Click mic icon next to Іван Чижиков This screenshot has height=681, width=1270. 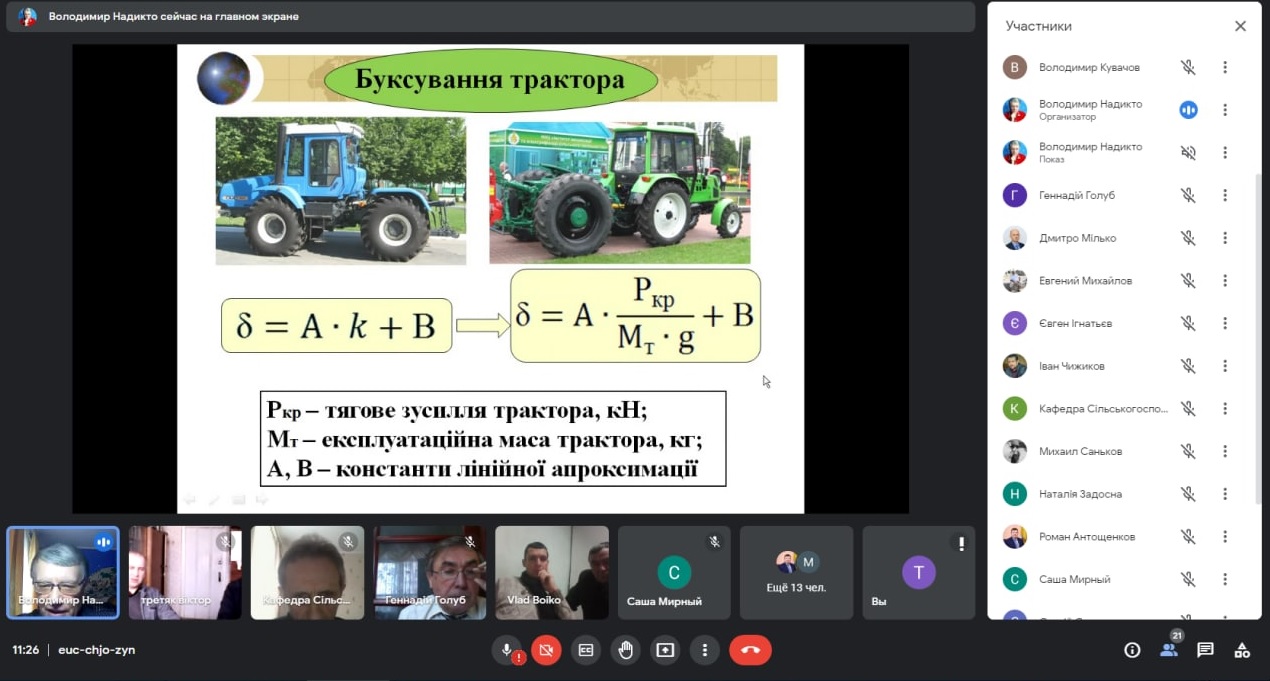point(1188,366)
